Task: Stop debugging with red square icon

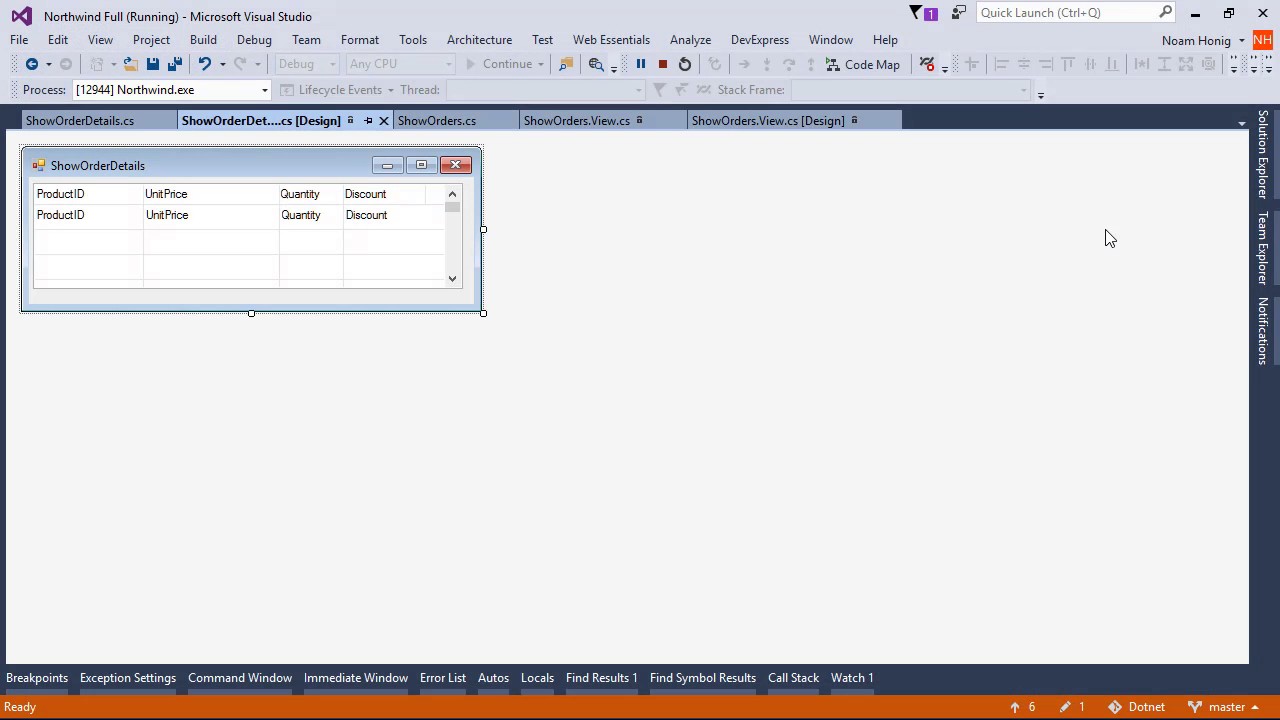Action: click(x=662, y=64)
